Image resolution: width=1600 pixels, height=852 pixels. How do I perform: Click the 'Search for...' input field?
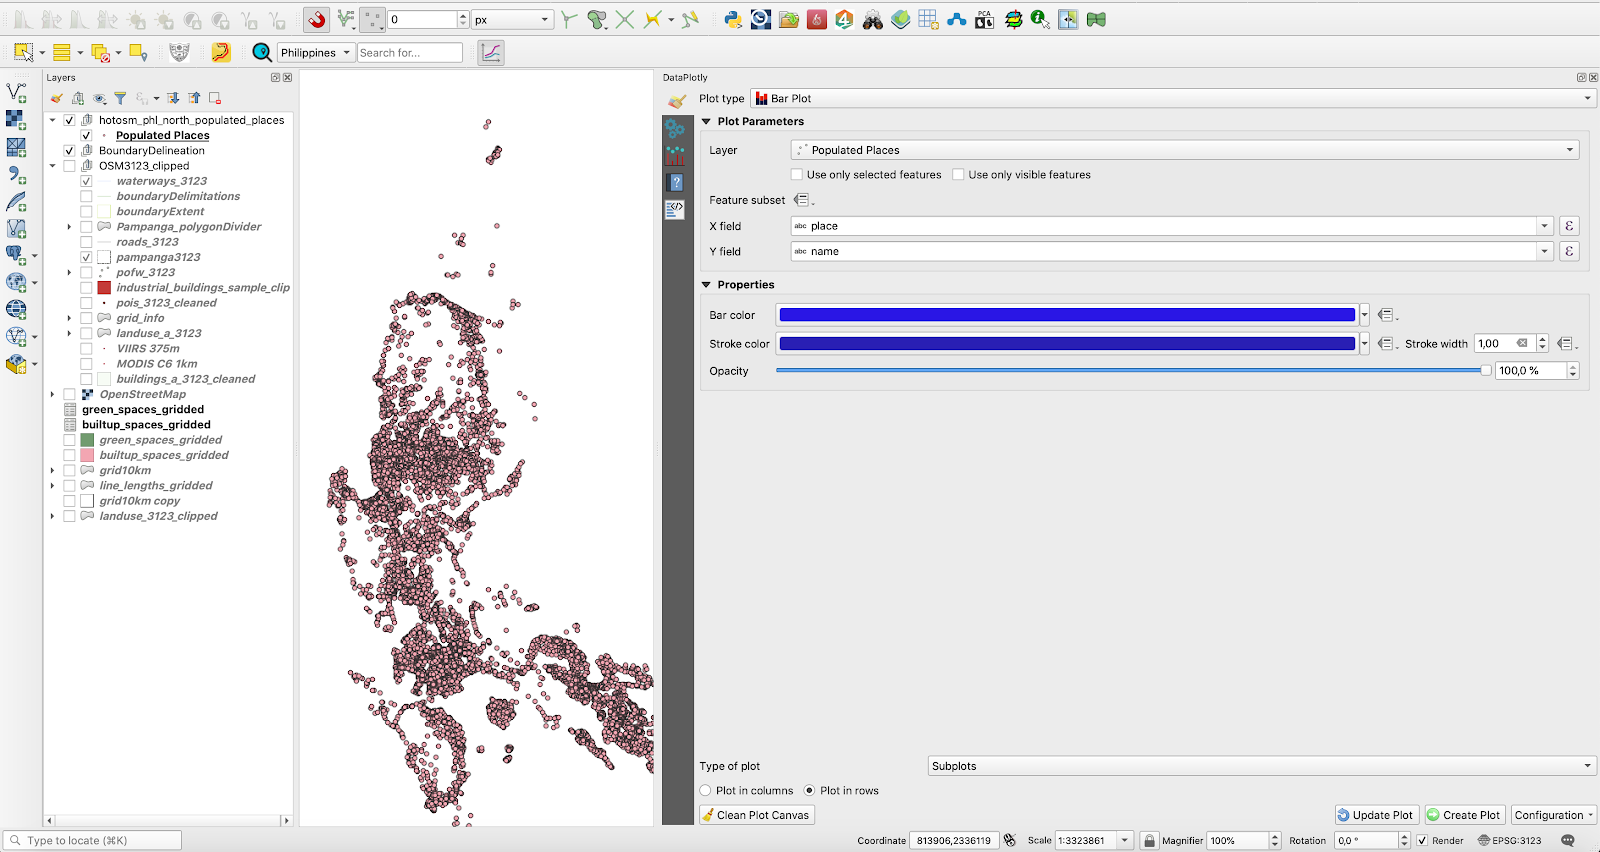tap(410, 53)
